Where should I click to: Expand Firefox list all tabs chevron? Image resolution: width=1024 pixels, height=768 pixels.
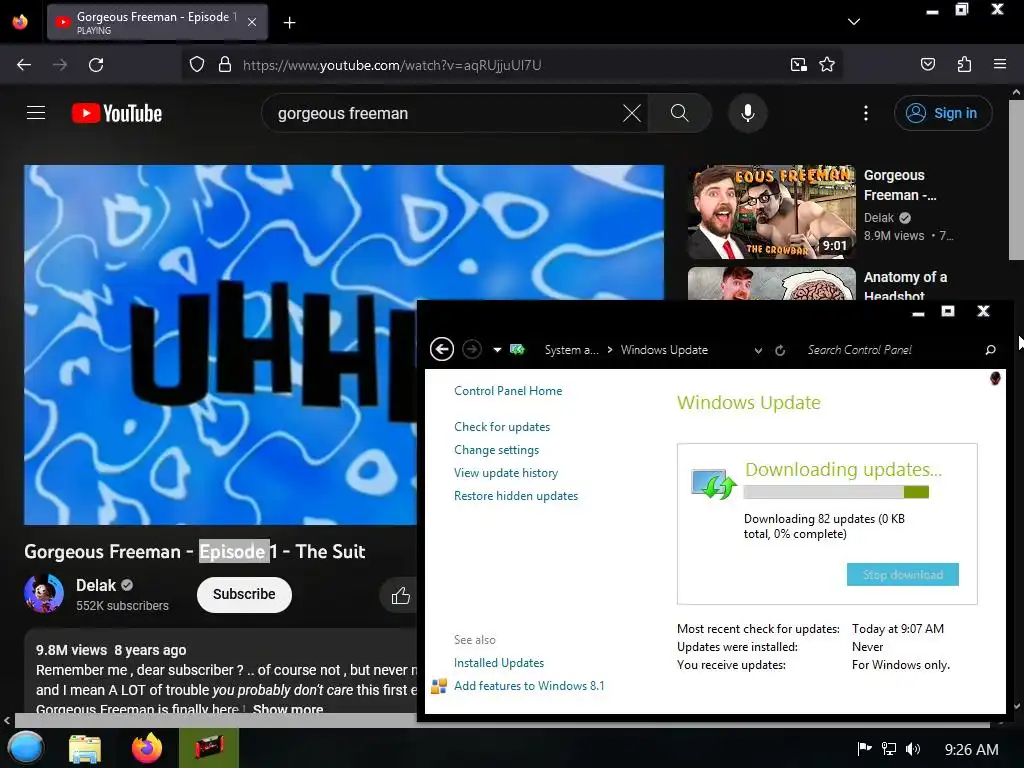(x=854, y=22)
